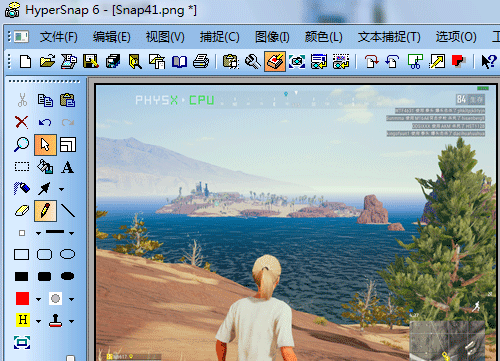500x361 pixels.
Task: Expand the stamp tool dropdown arrow
Action: pyautogui.click(x=72, y=321)
